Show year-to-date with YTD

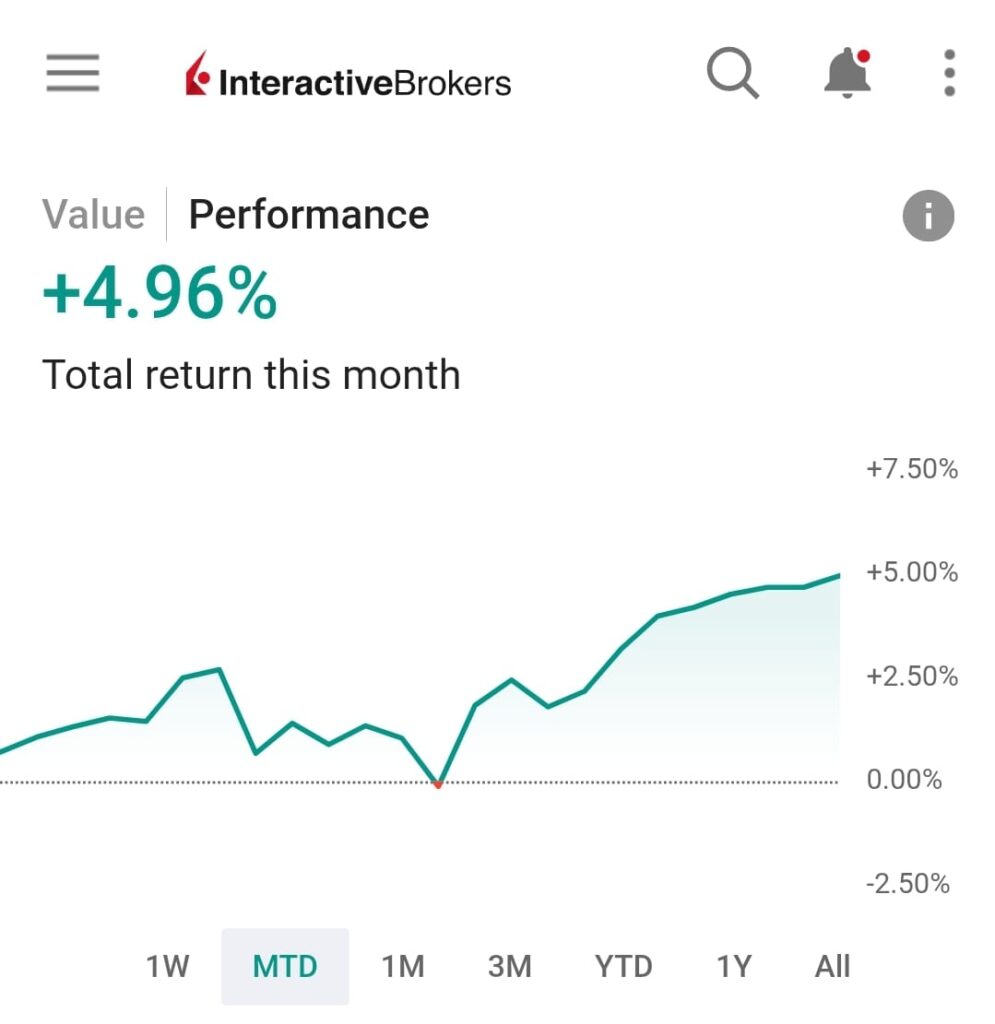(x=623, y=967)
